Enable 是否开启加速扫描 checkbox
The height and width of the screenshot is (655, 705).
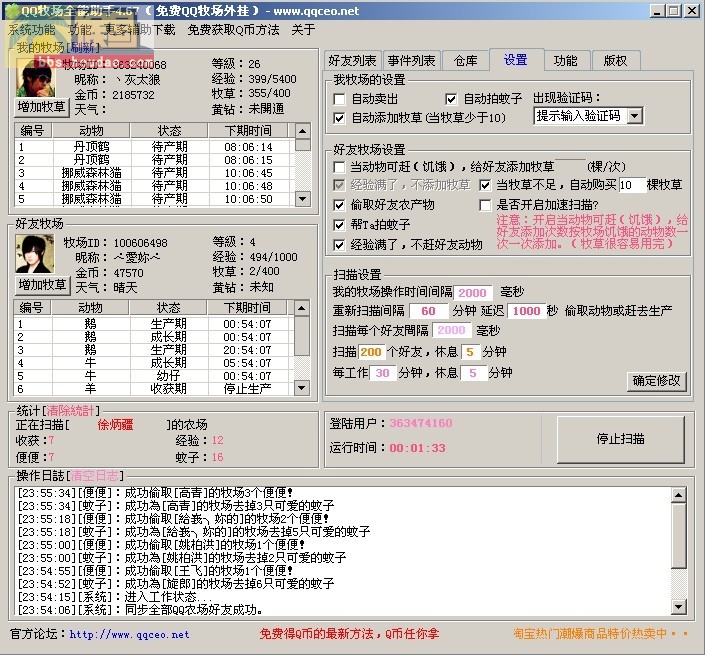coord(485,205)
